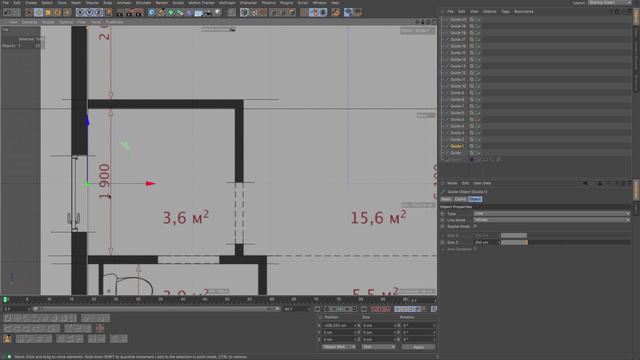
Task: Toggle the Axis Centered checkbox
Action: [x=475, y=249]
